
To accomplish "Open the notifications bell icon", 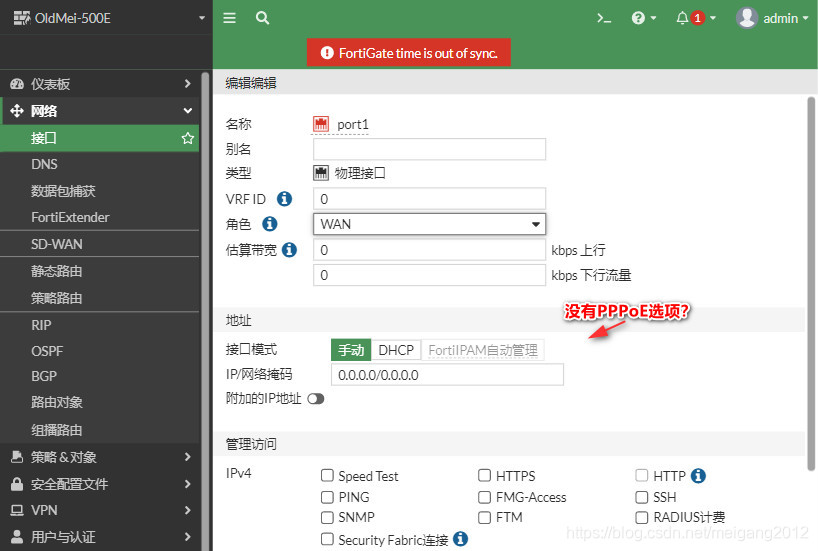I will pos(682,18).
